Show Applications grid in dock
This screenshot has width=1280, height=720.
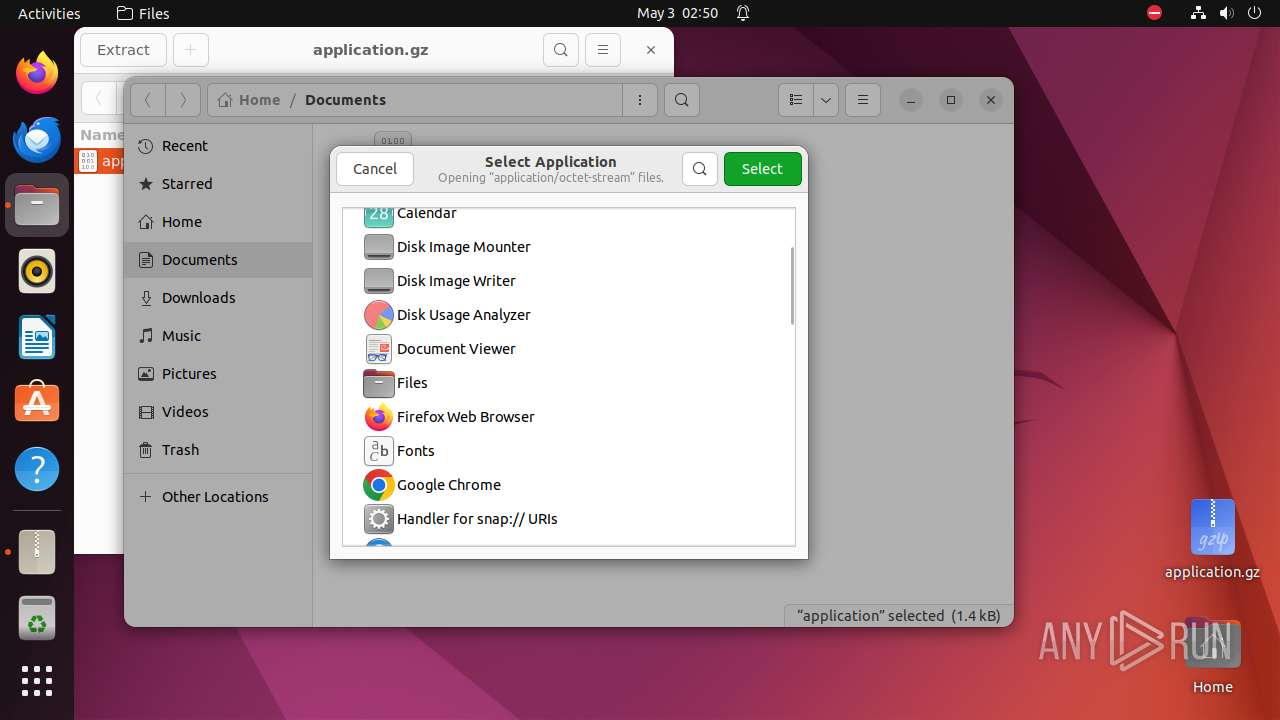[37, 681]
